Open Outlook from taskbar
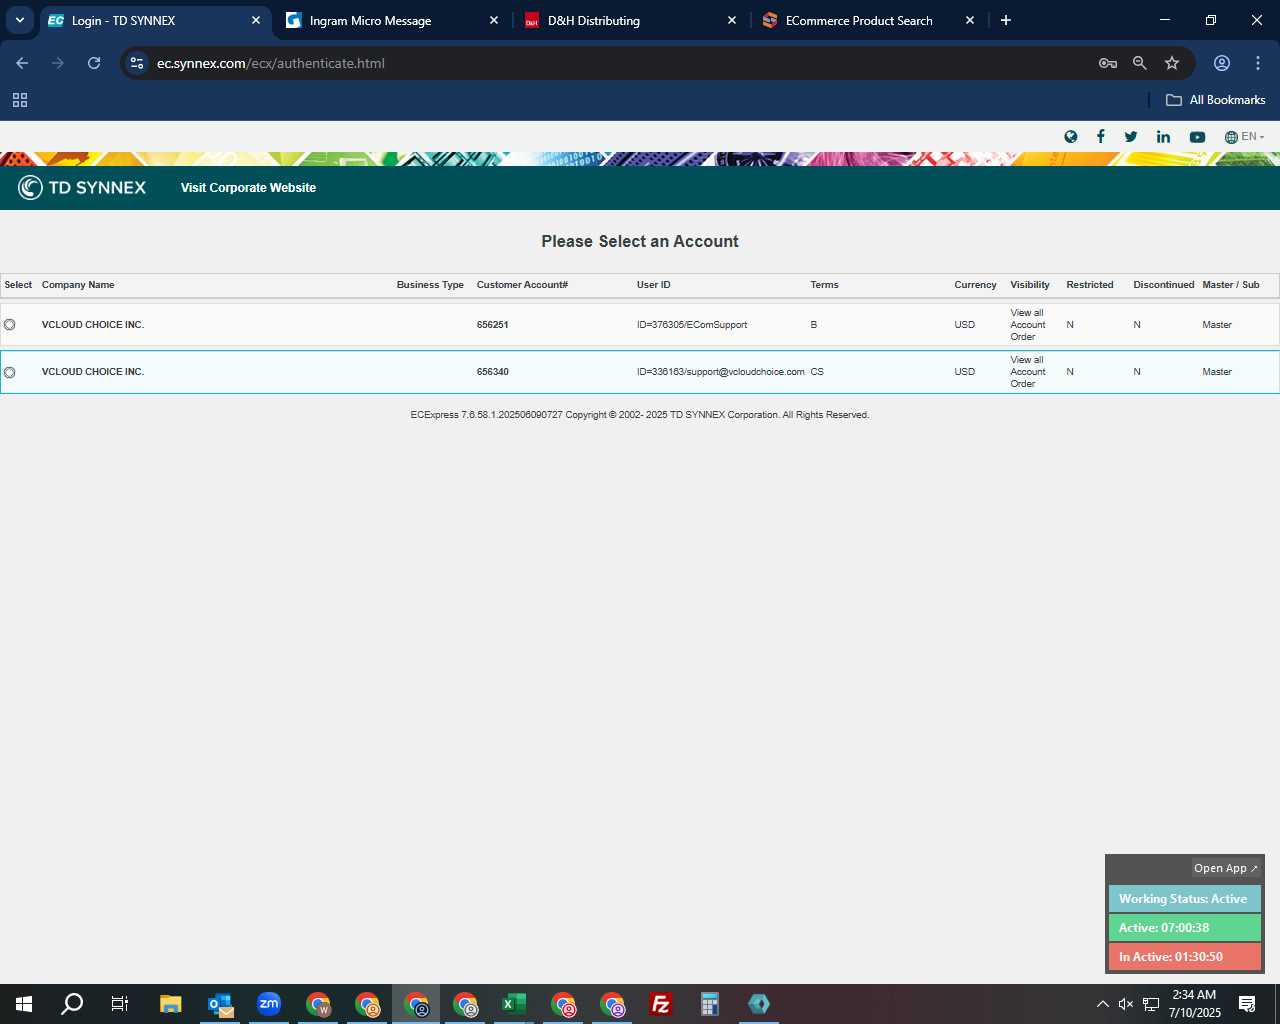1280x1024 pixels. 220,1004
